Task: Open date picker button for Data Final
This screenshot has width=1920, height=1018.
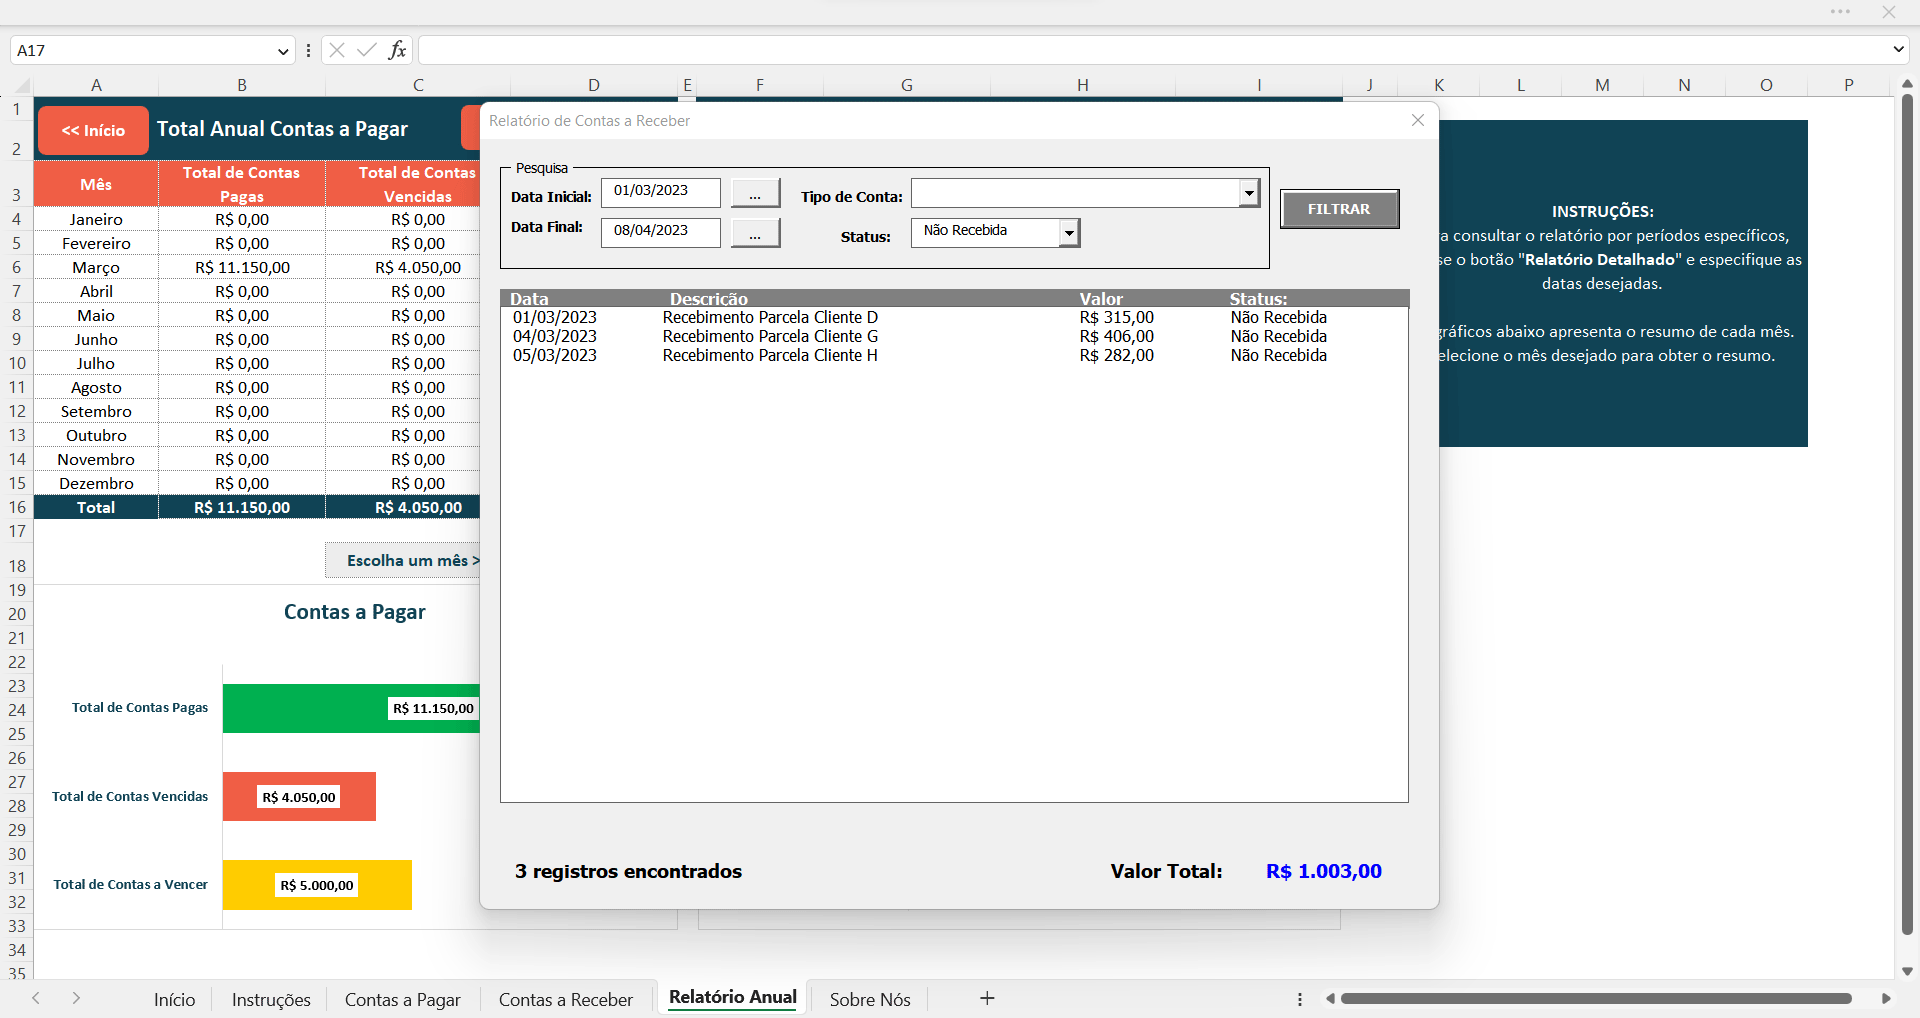Action: pyautogui.click(x=755, y=232)
